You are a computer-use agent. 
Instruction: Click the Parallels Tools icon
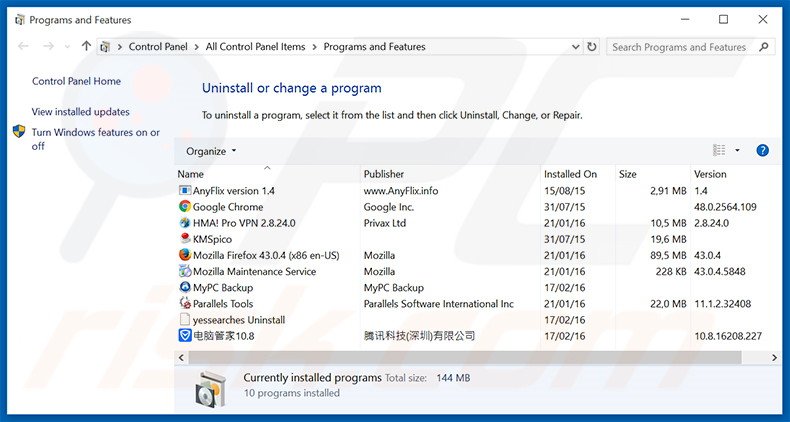[184, 304]
